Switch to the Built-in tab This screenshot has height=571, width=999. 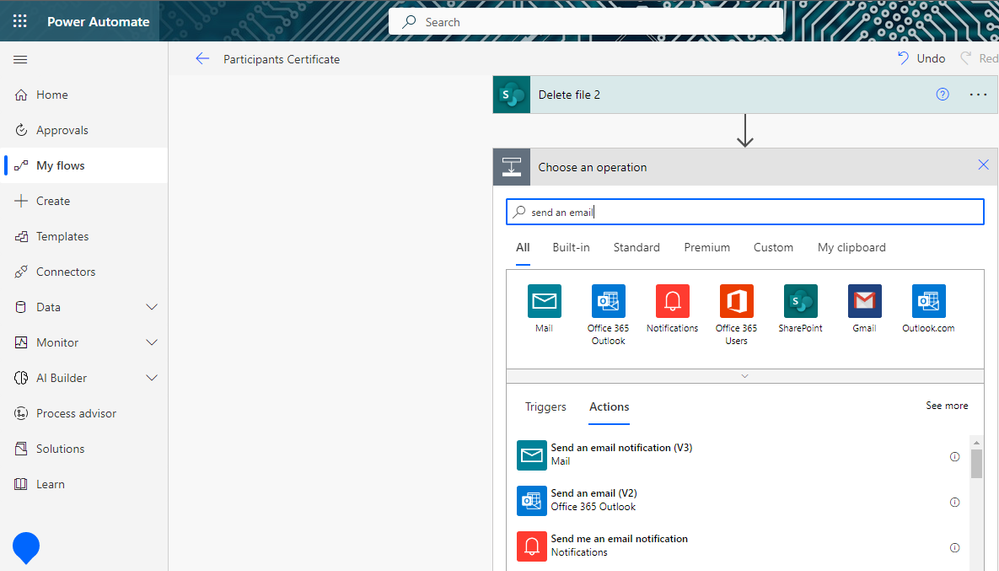pyautogui.click(x=571, y=247)
